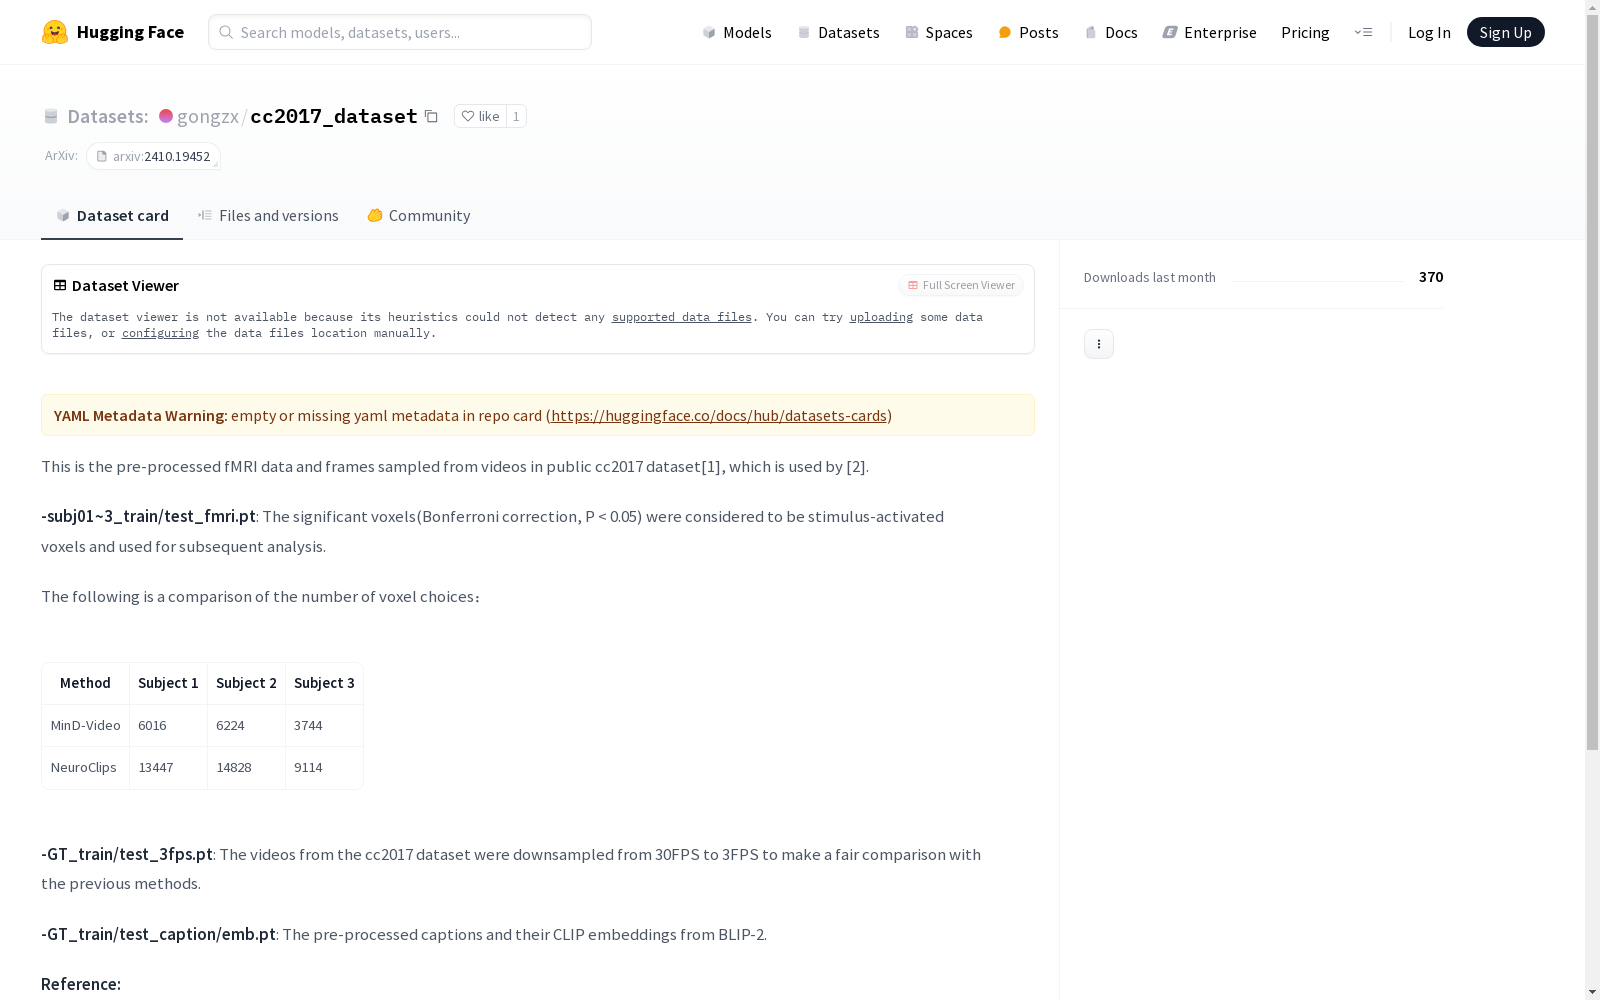Click the Hugging Face logo
The width and height of the screenshot is (1600, 1000).
point(113,32)
